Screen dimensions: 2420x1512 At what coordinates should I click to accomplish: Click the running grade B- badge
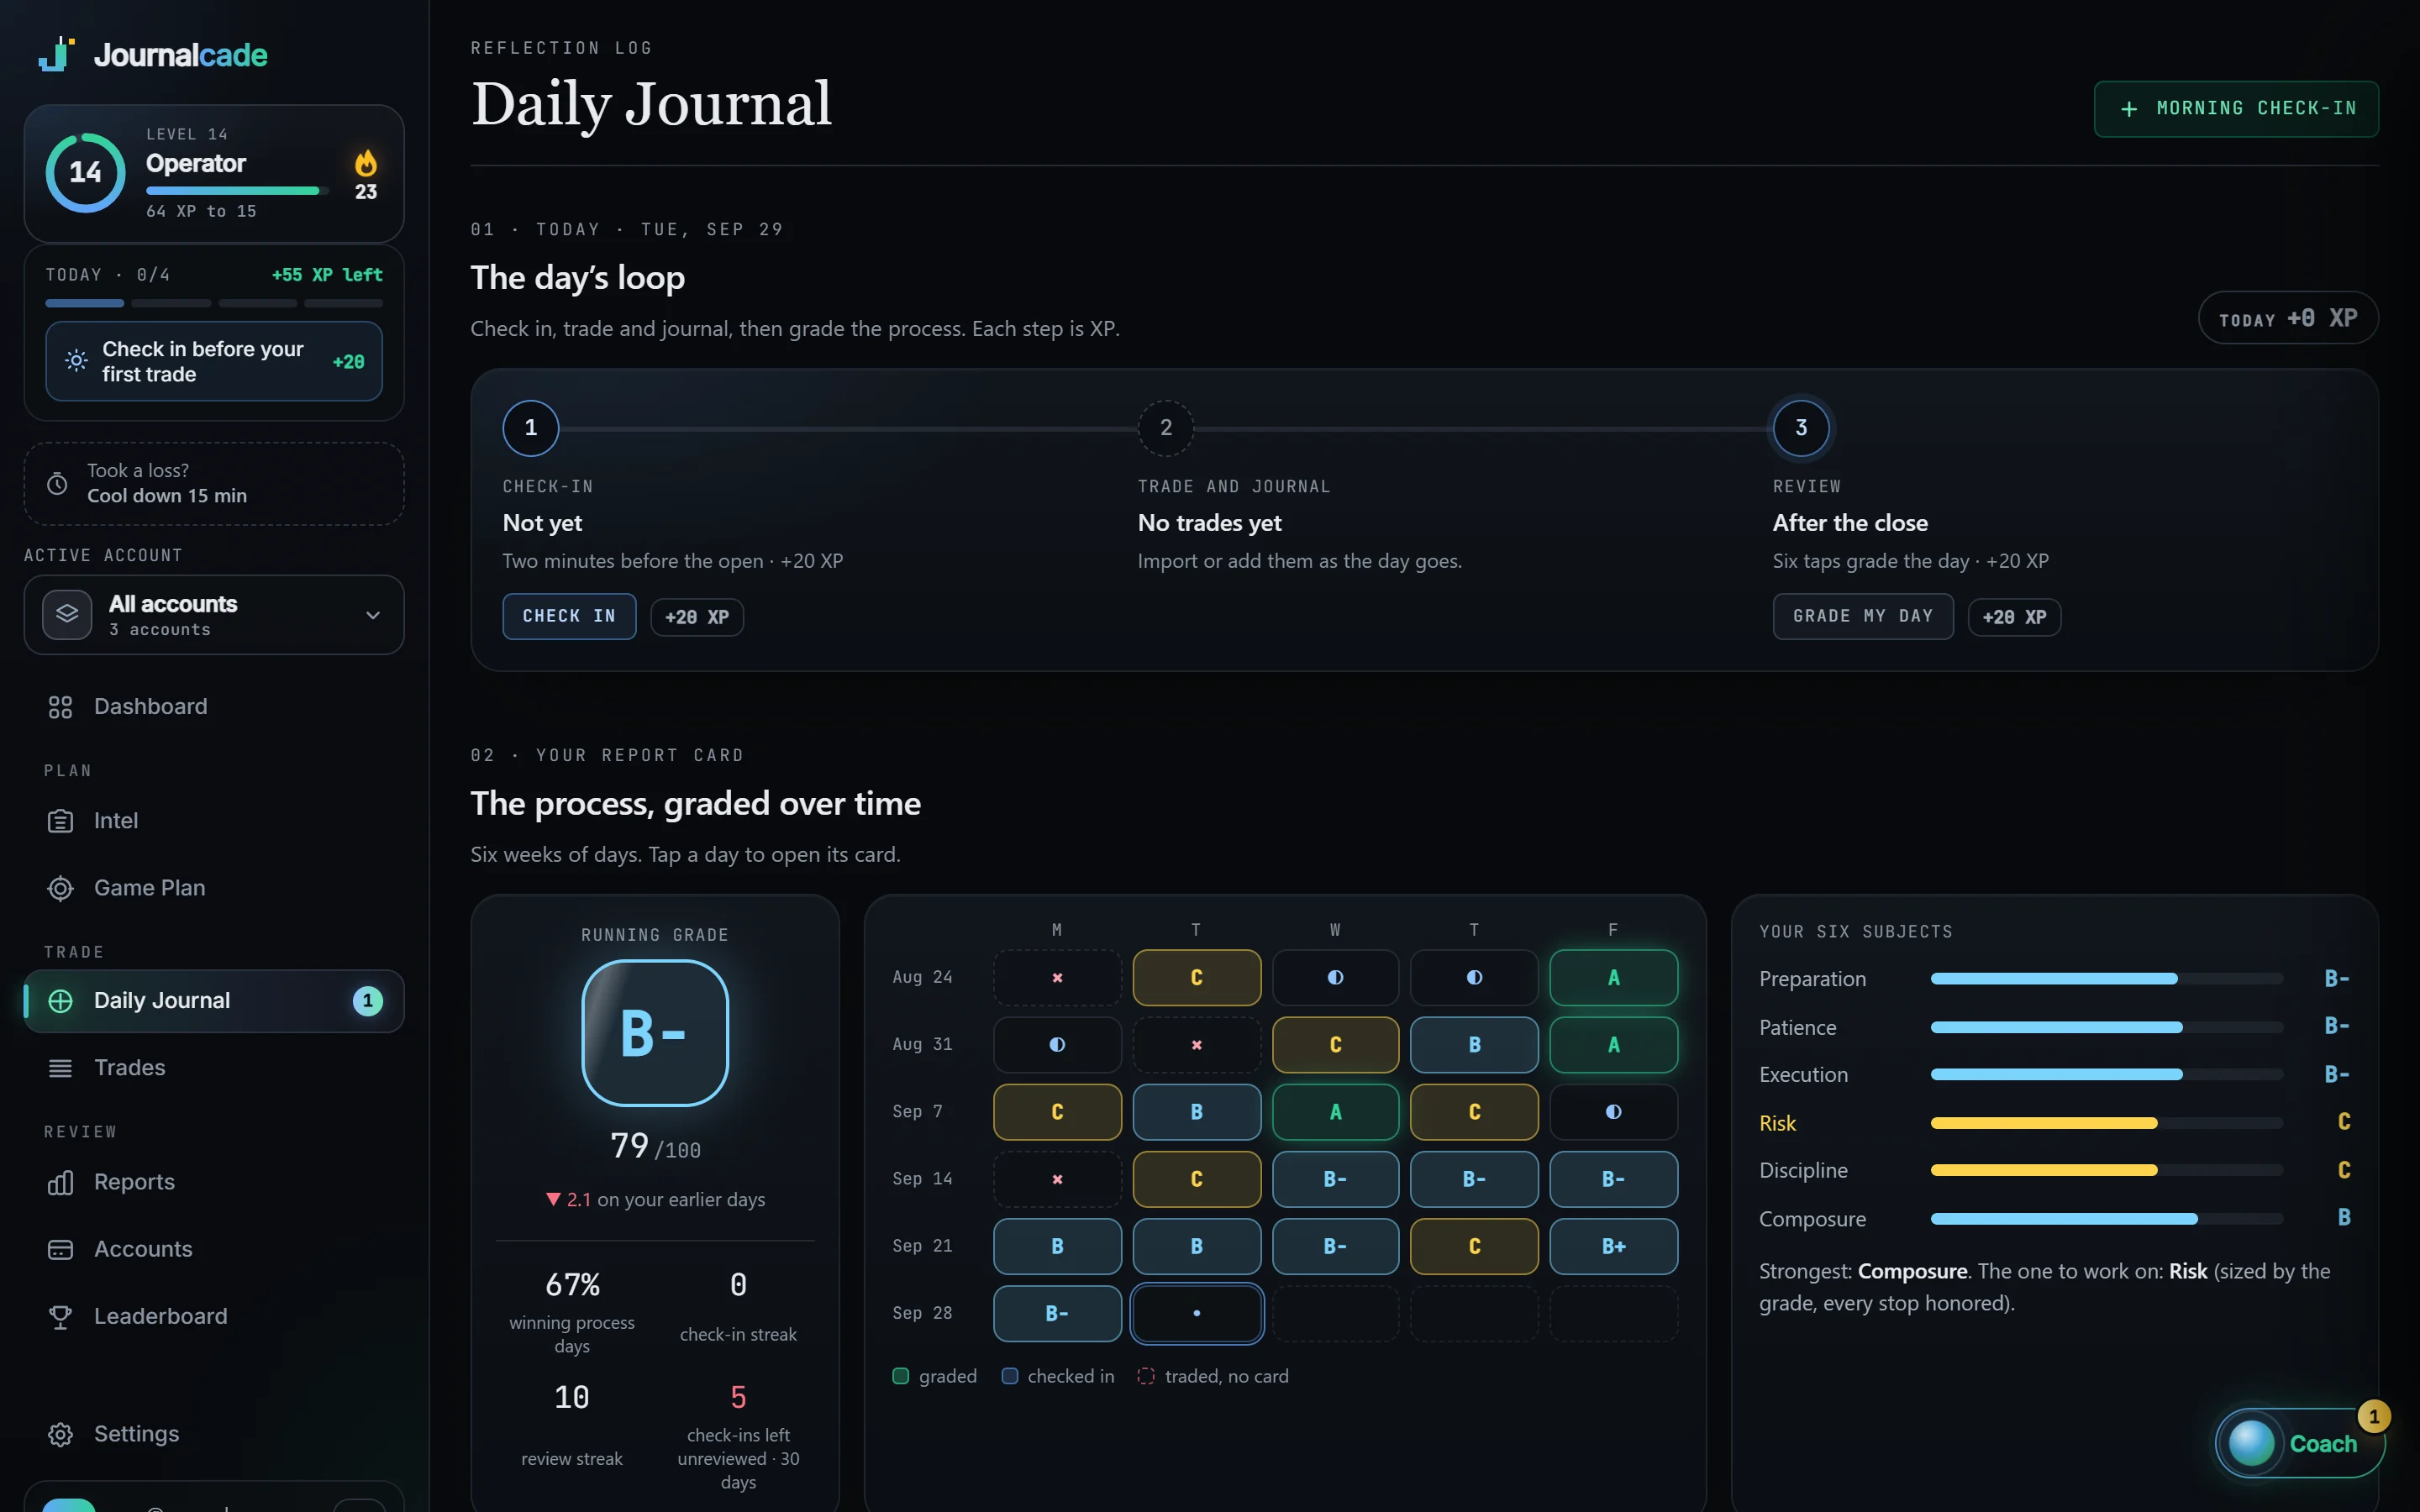(x=655, y=1033)
